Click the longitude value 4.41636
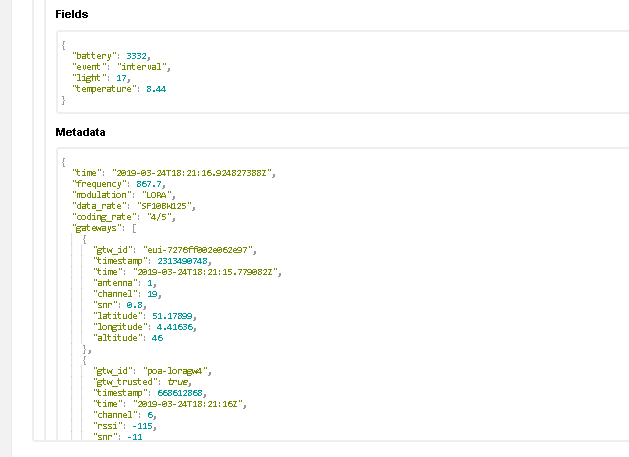The image size is (629, 457). [x=171, y=327]
